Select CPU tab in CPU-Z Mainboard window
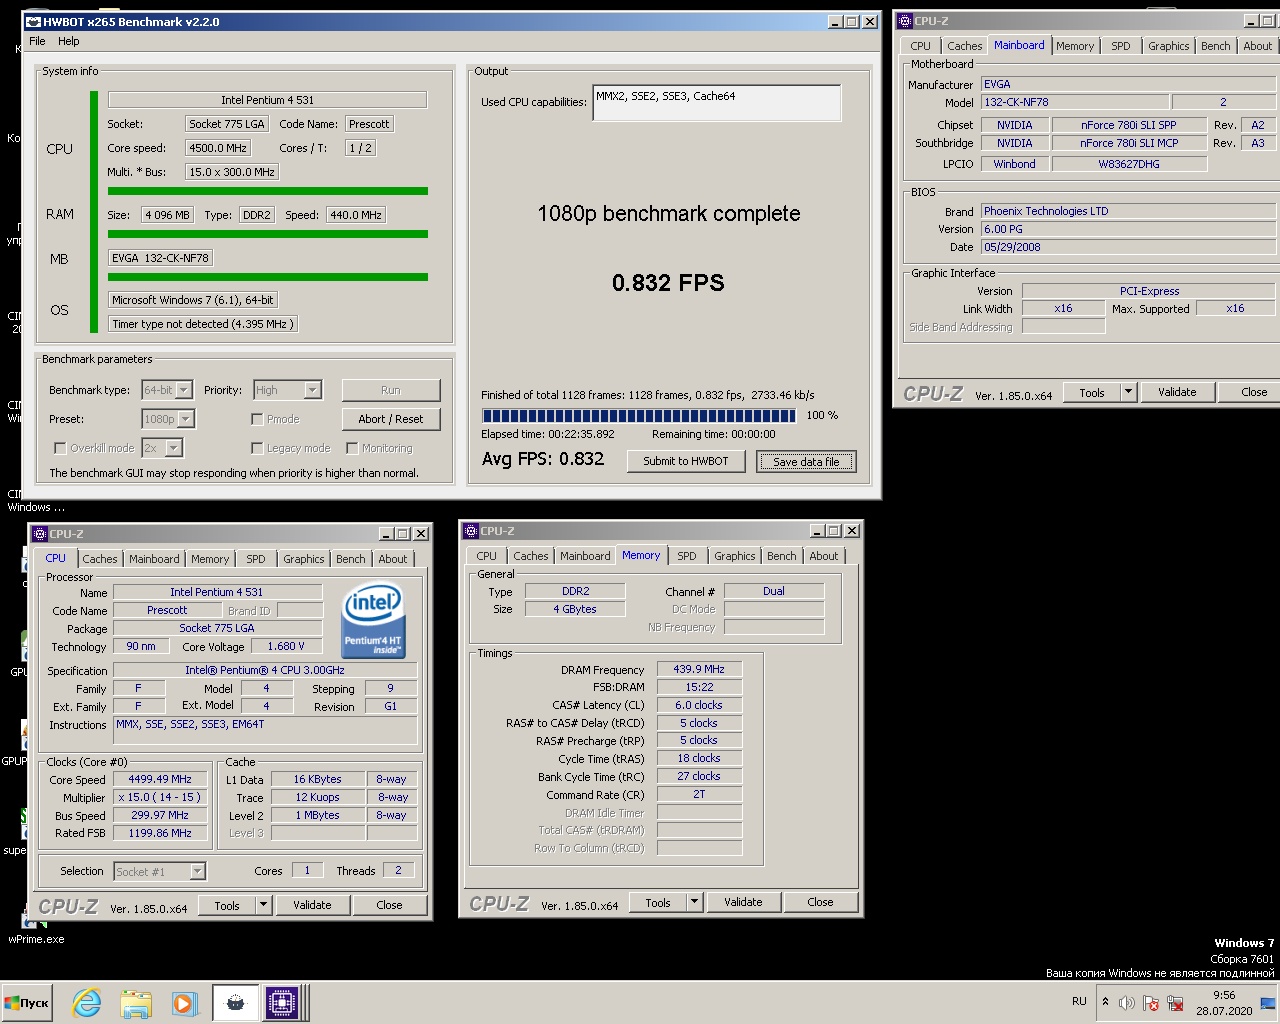 pos(921,46)
